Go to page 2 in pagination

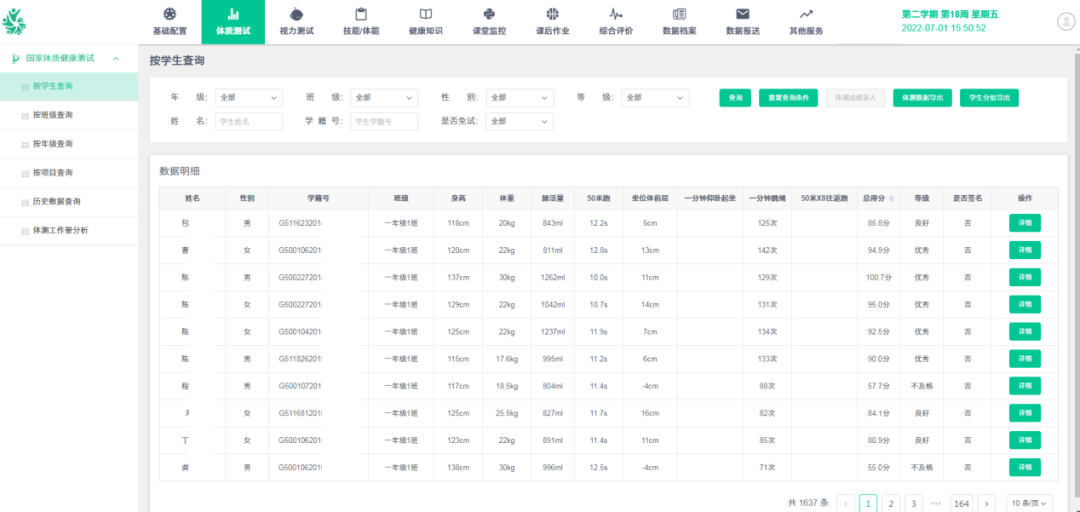(x=891, y=504)
